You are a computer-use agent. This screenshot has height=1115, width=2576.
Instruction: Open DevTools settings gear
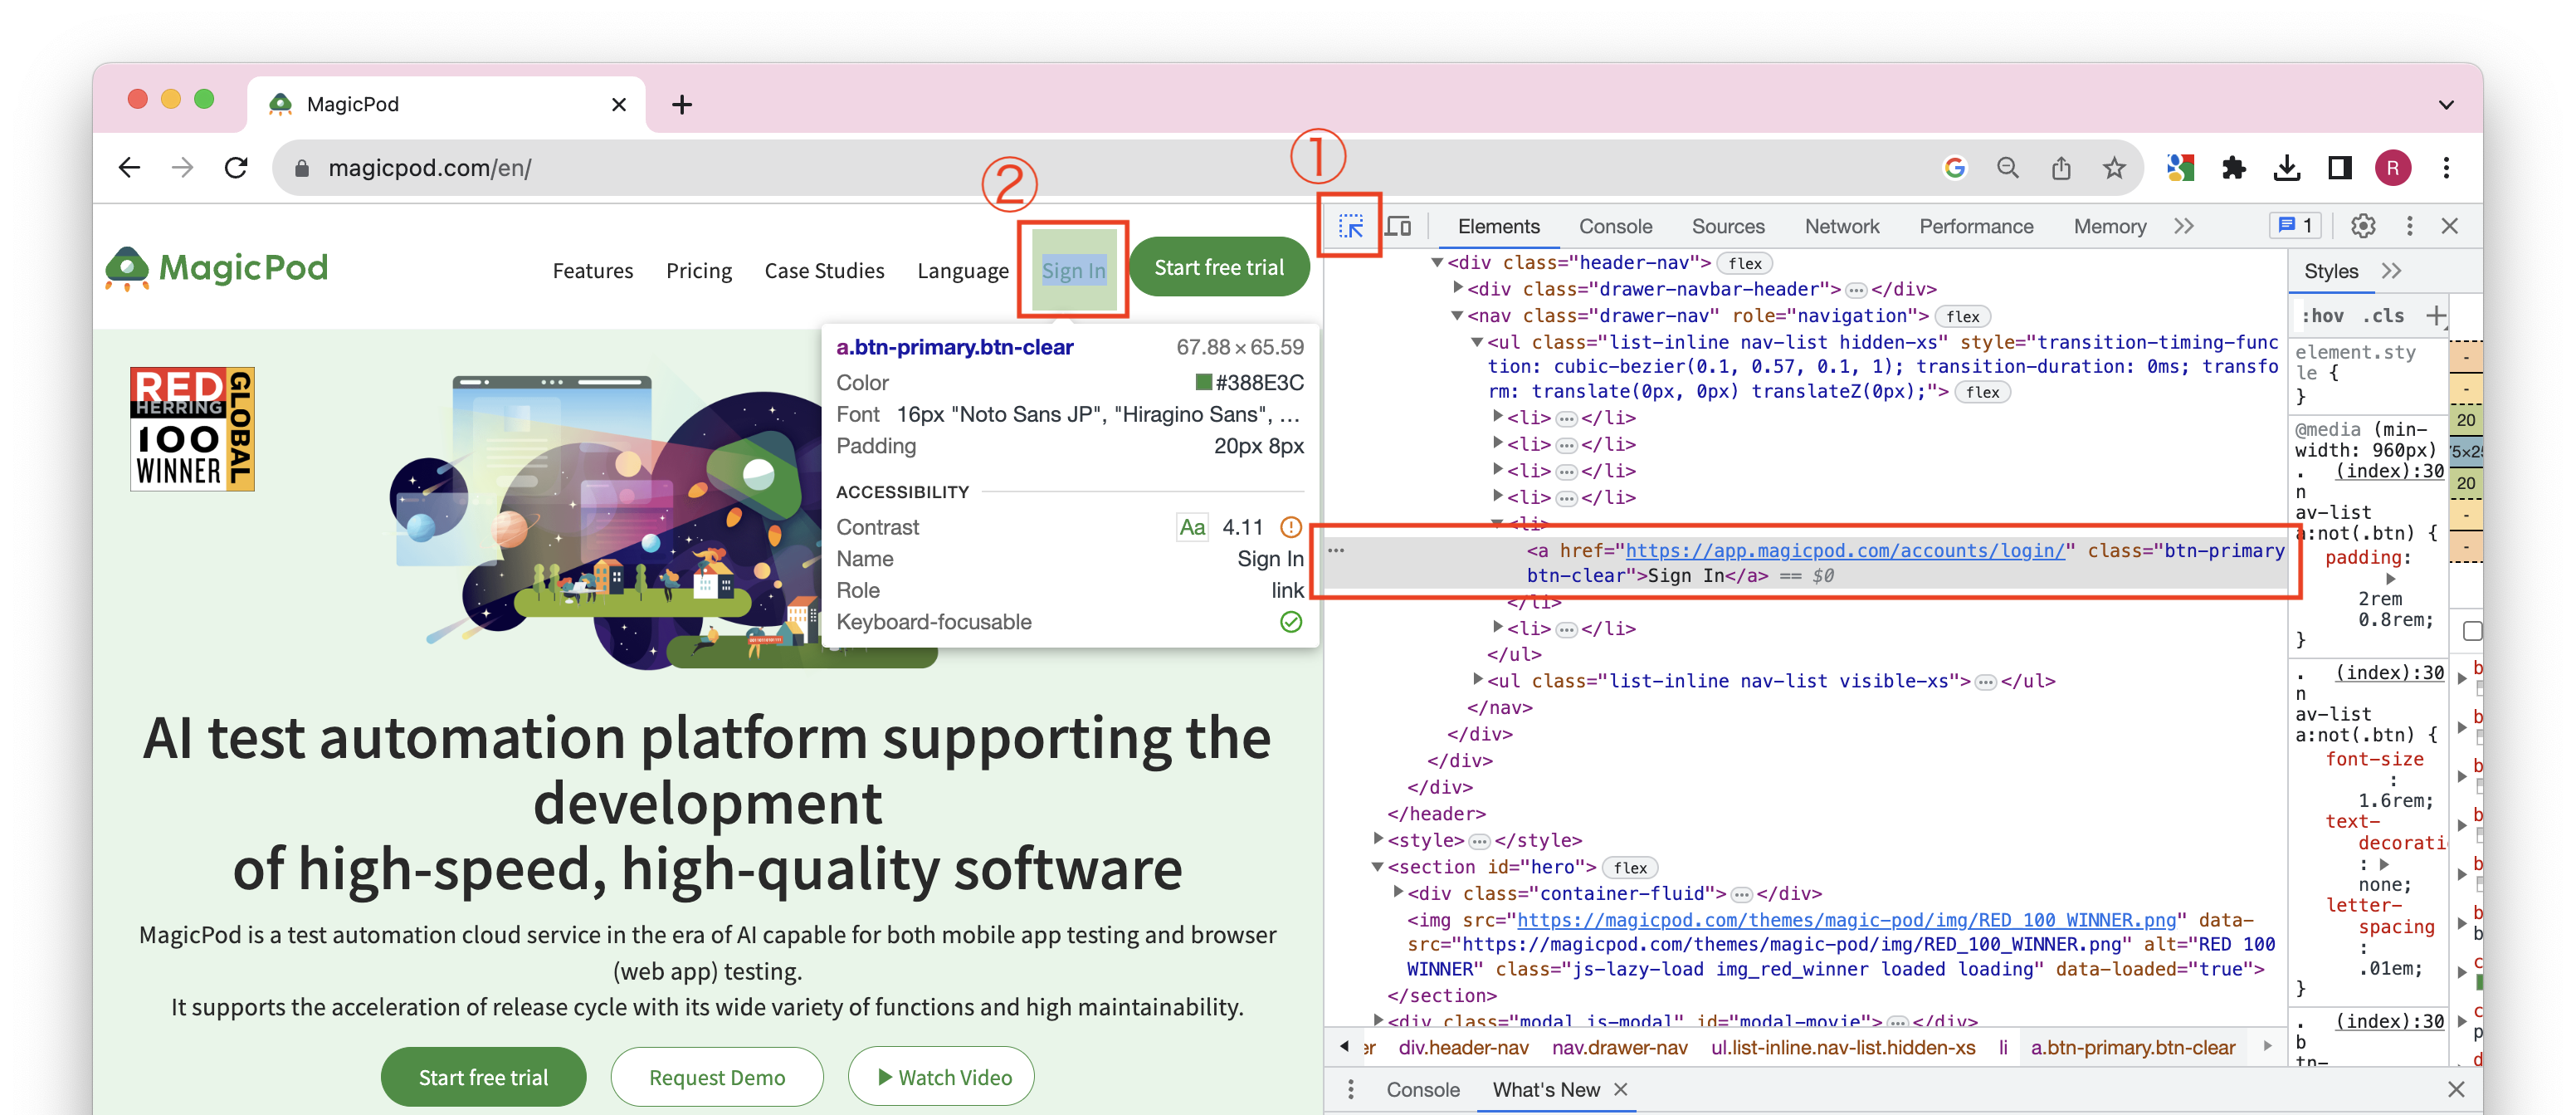tap(2363, 226)
